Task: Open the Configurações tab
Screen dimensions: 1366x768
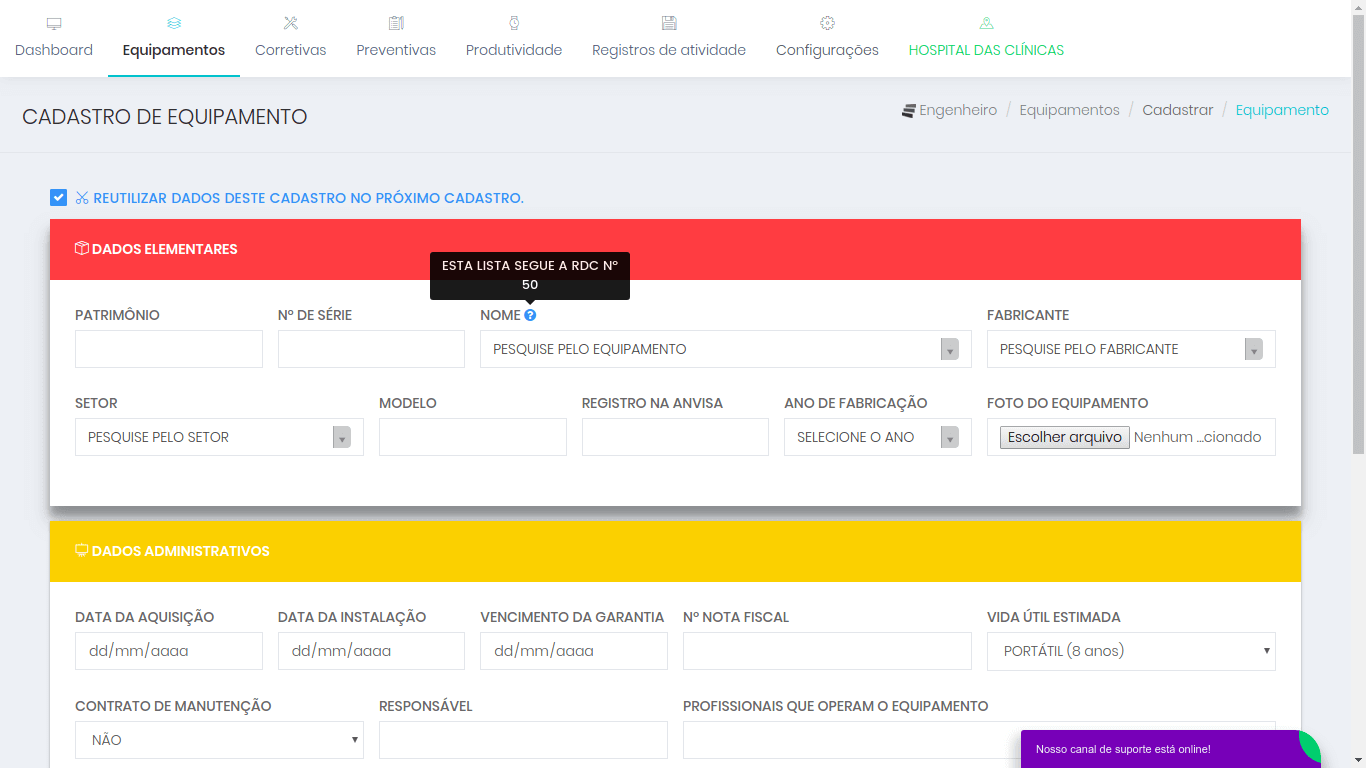Action: [x=827, y=38]
